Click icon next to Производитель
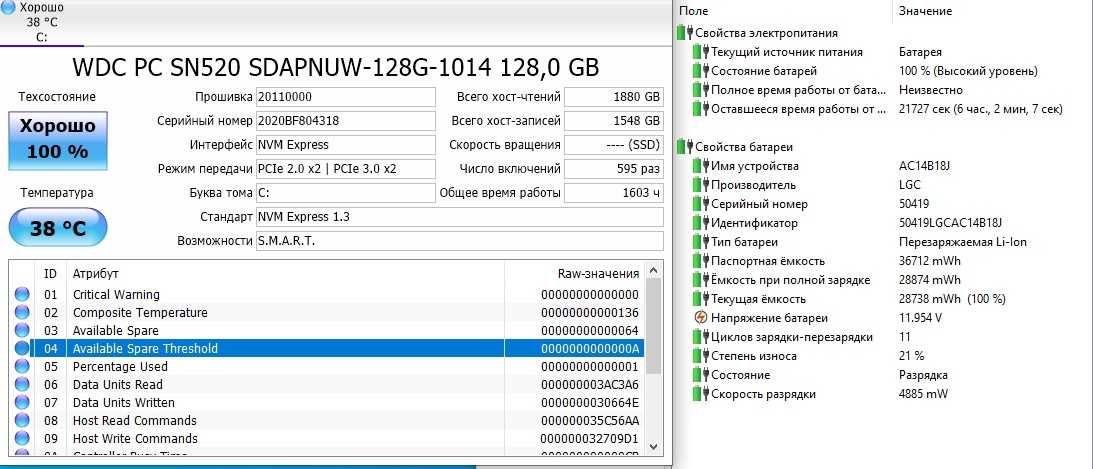This screenshot has width=1093, height=469. point(701,185)
